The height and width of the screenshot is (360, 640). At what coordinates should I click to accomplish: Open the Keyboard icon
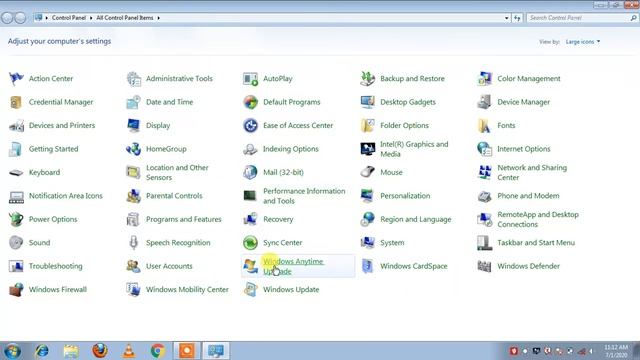pyautogui.click(x=16, y=172)
